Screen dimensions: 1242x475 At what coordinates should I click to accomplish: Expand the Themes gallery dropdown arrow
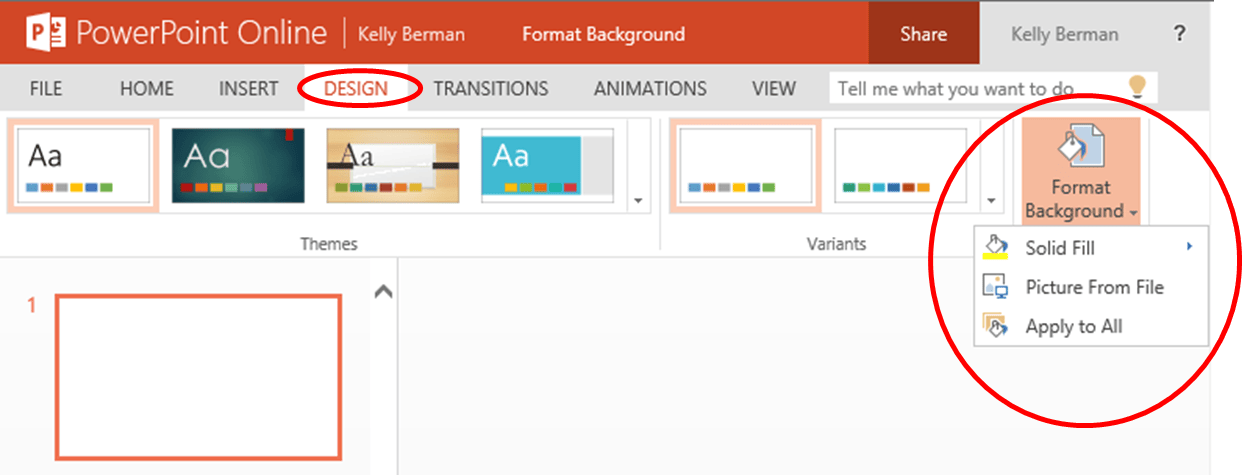[640, 201]
